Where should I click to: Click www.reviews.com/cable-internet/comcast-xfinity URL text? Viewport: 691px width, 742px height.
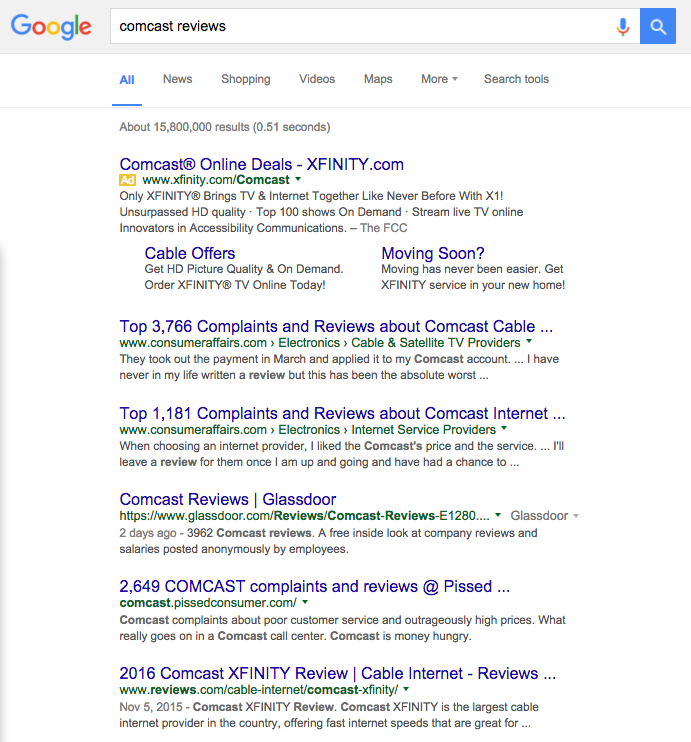(x=259, y=690)
